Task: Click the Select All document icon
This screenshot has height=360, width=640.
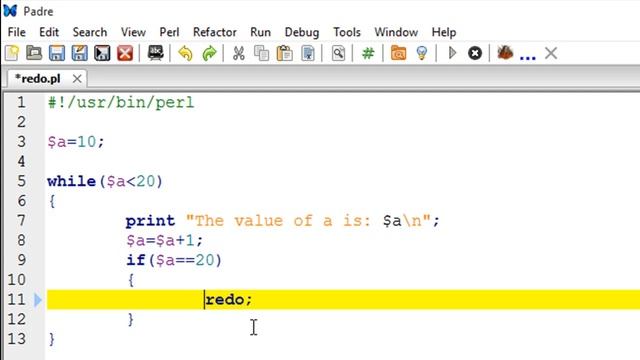Action: coord(308,53)
